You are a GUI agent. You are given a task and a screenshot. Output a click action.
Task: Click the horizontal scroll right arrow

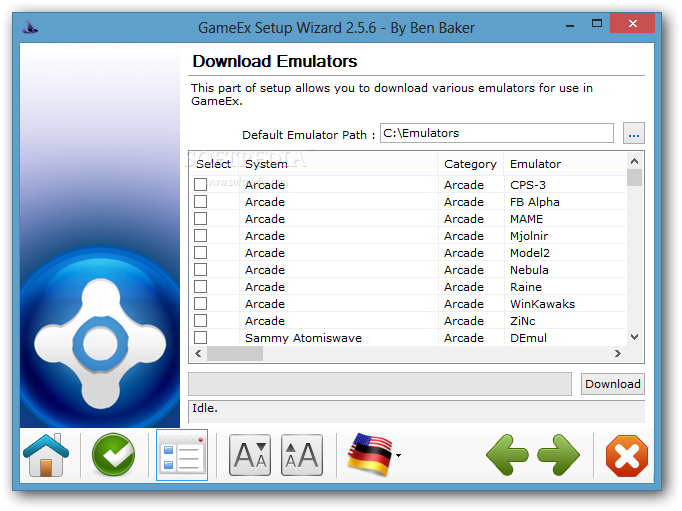click(x=618, y=354)
